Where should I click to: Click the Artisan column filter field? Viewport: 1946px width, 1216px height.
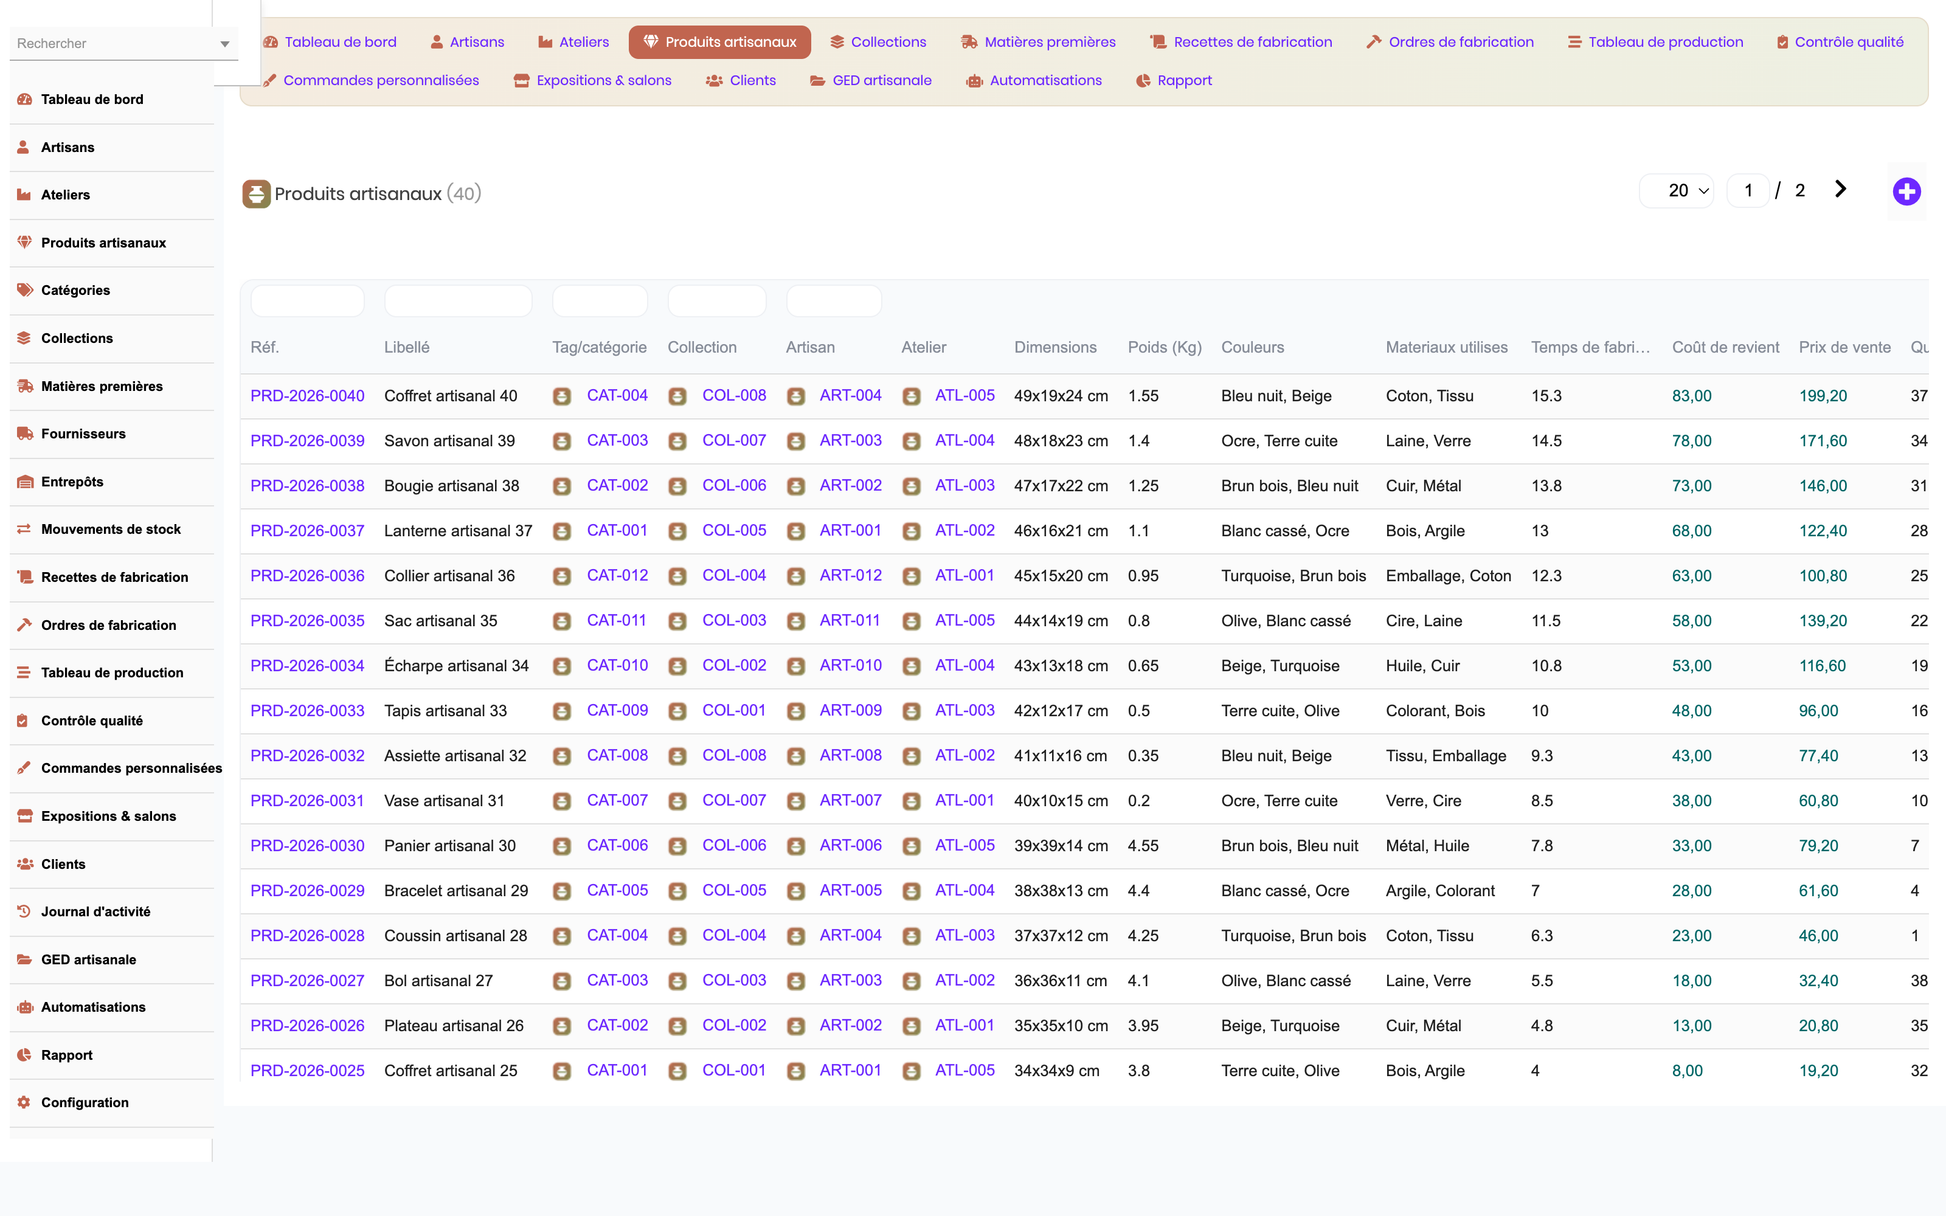[834, 301]
